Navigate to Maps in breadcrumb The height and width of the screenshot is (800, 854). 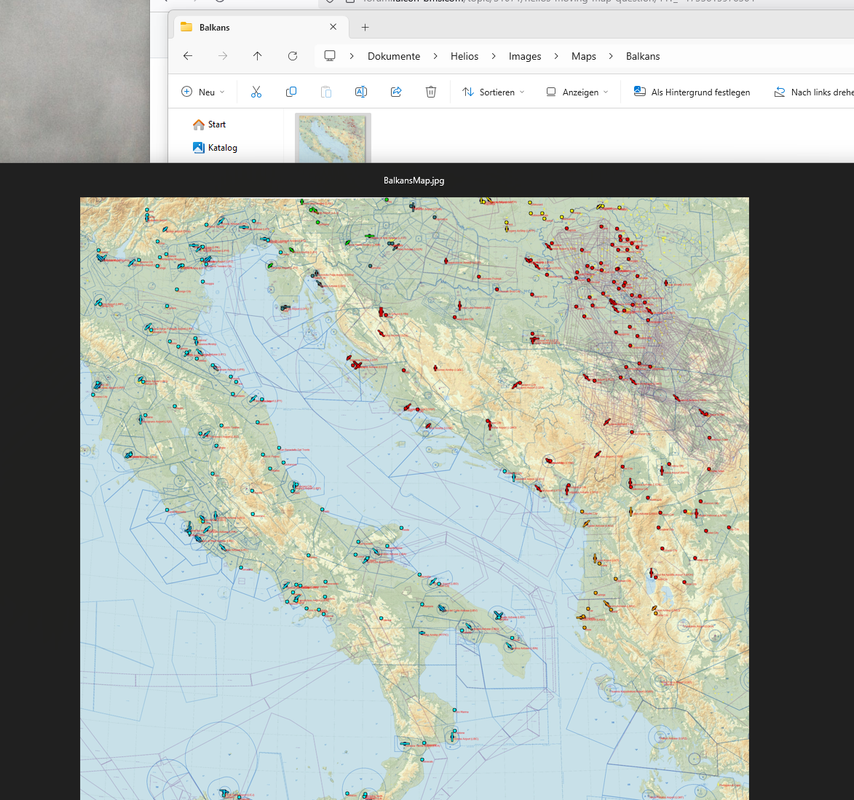click(x=584, y=56)
